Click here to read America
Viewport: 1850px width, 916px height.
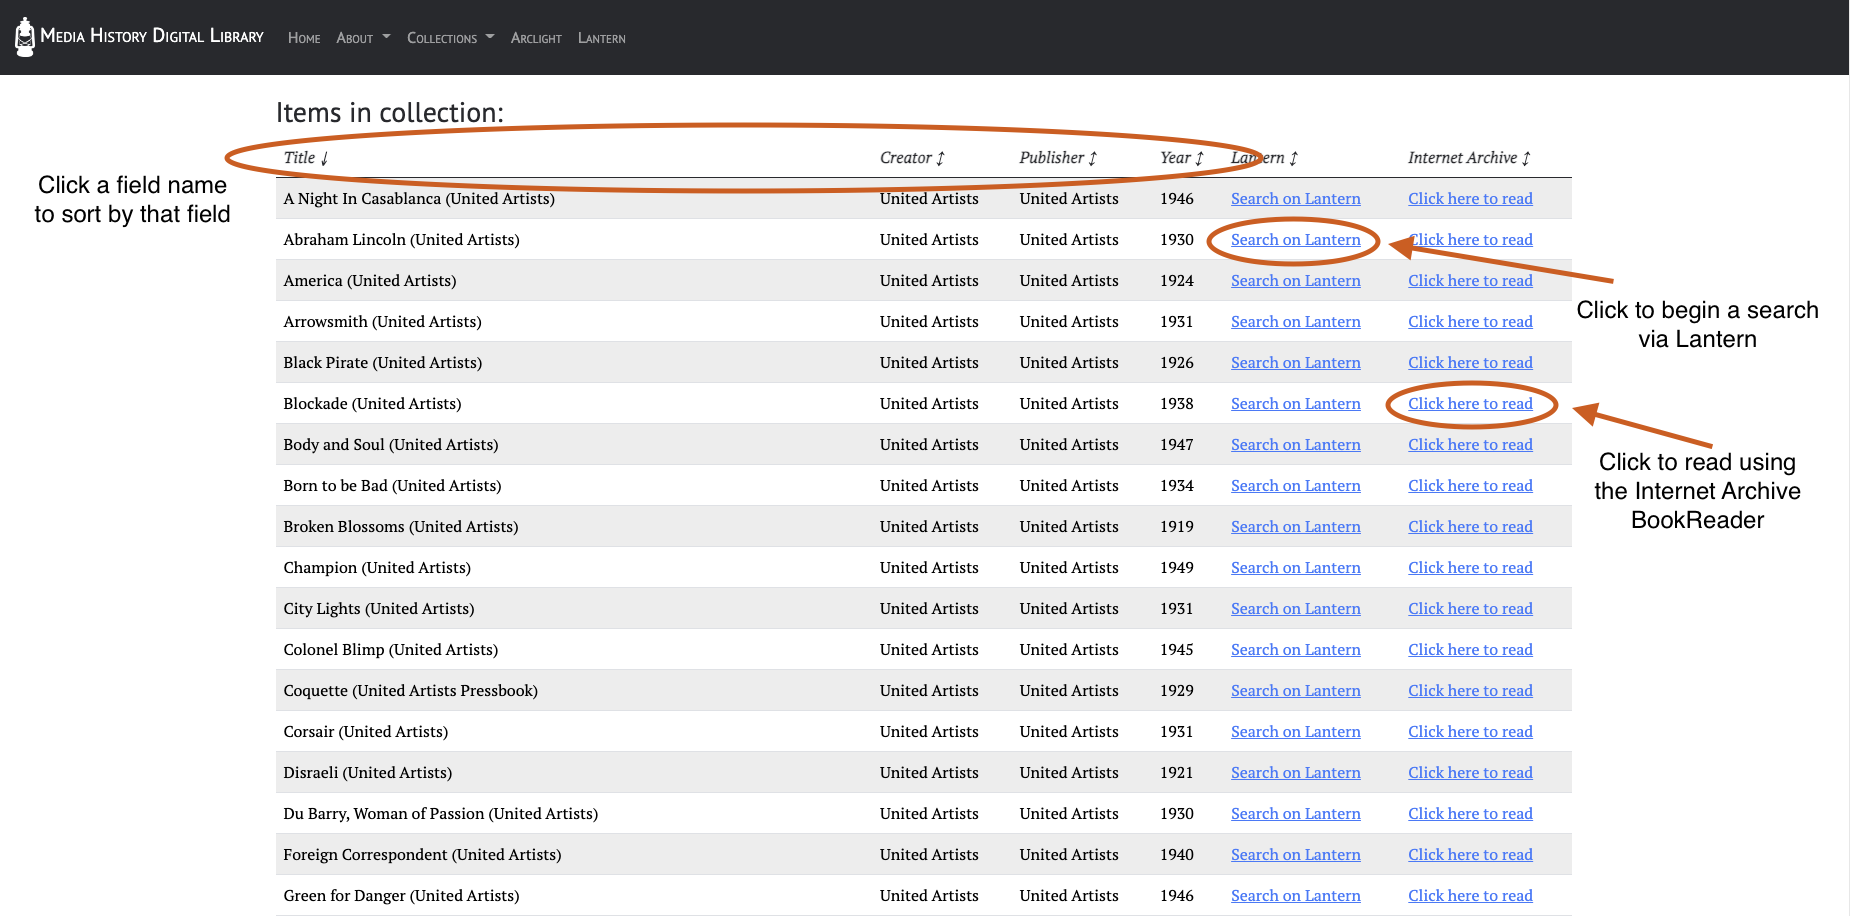(1470, 281)
